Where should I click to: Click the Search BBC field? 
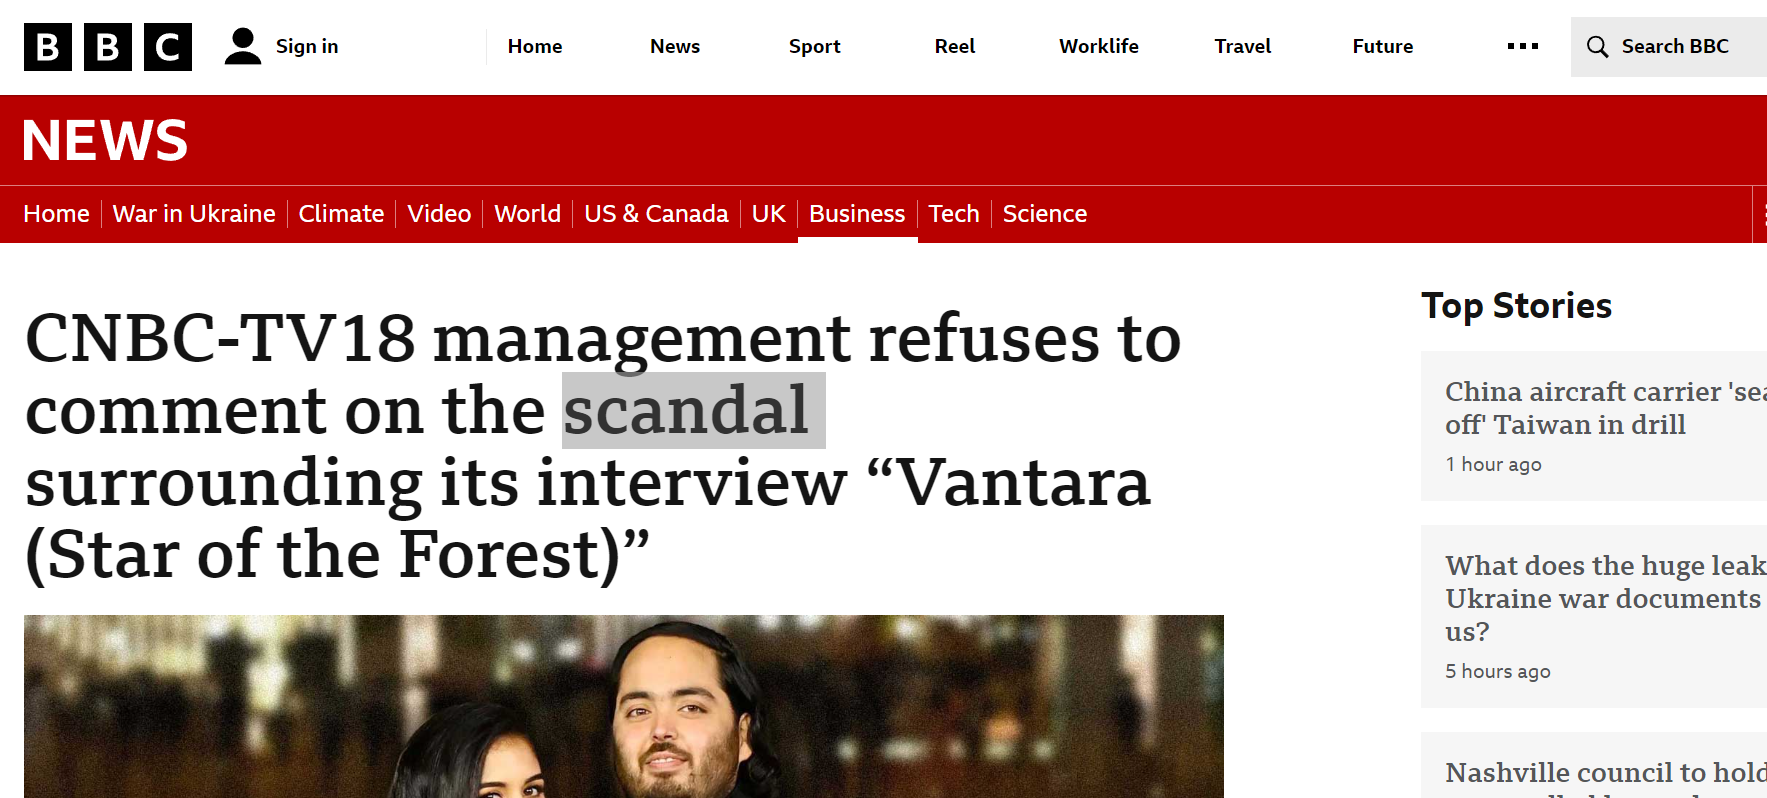click(1674, 47)
